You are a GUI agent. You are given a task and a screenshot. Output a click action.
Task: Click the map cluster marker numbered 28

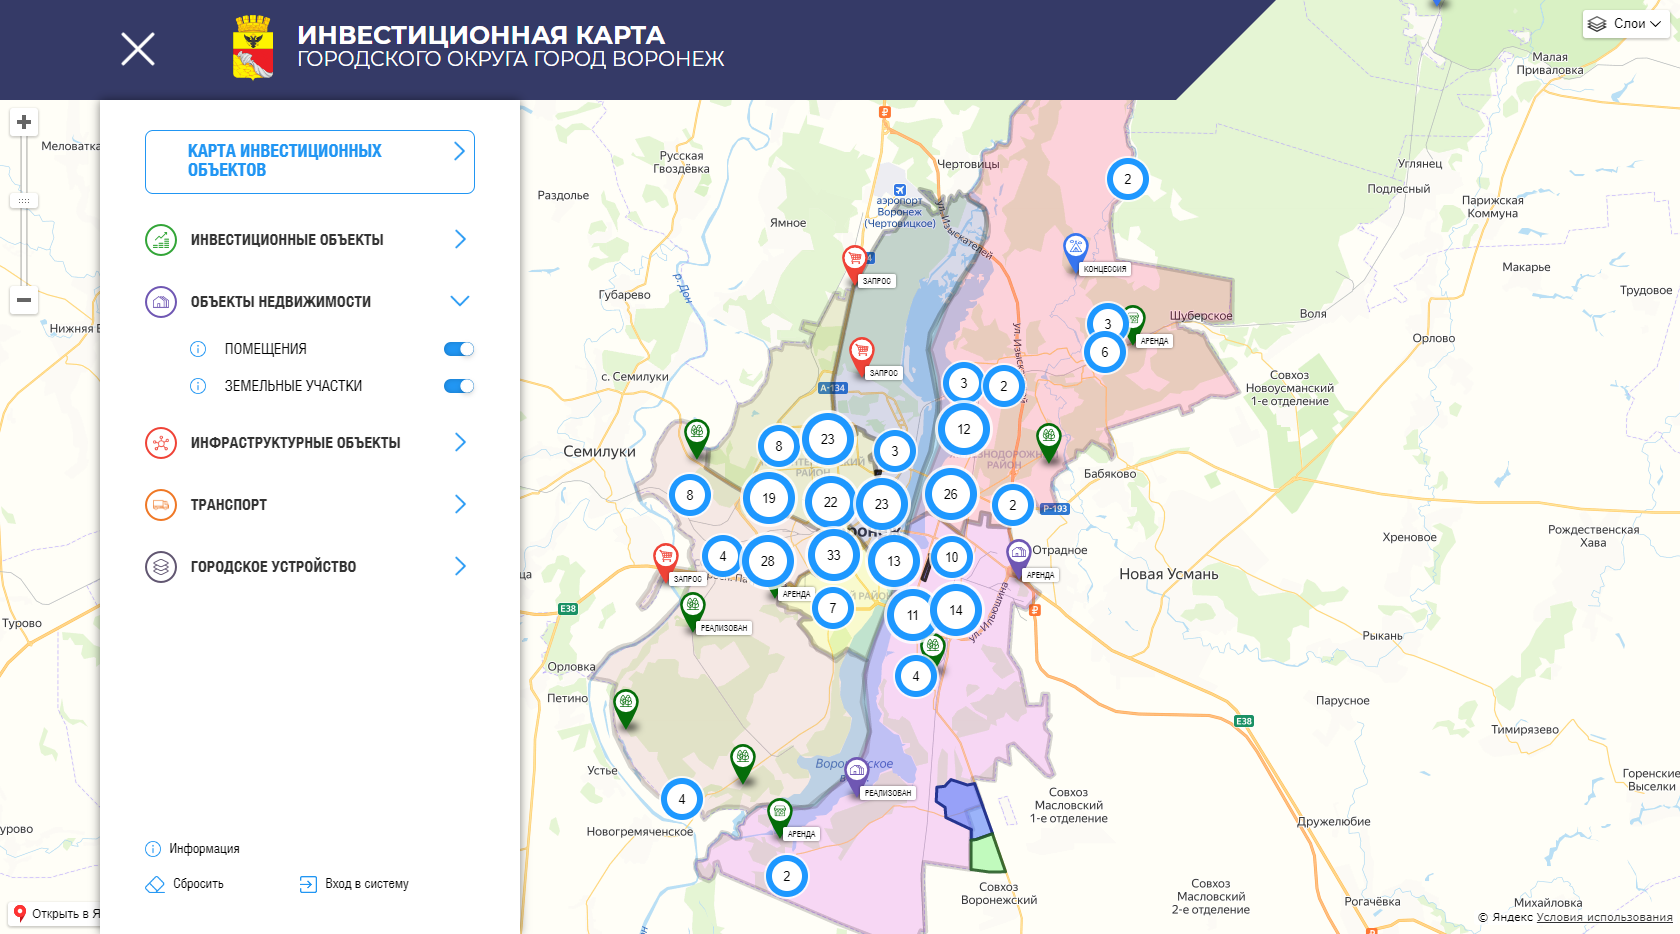coord(768,561)
